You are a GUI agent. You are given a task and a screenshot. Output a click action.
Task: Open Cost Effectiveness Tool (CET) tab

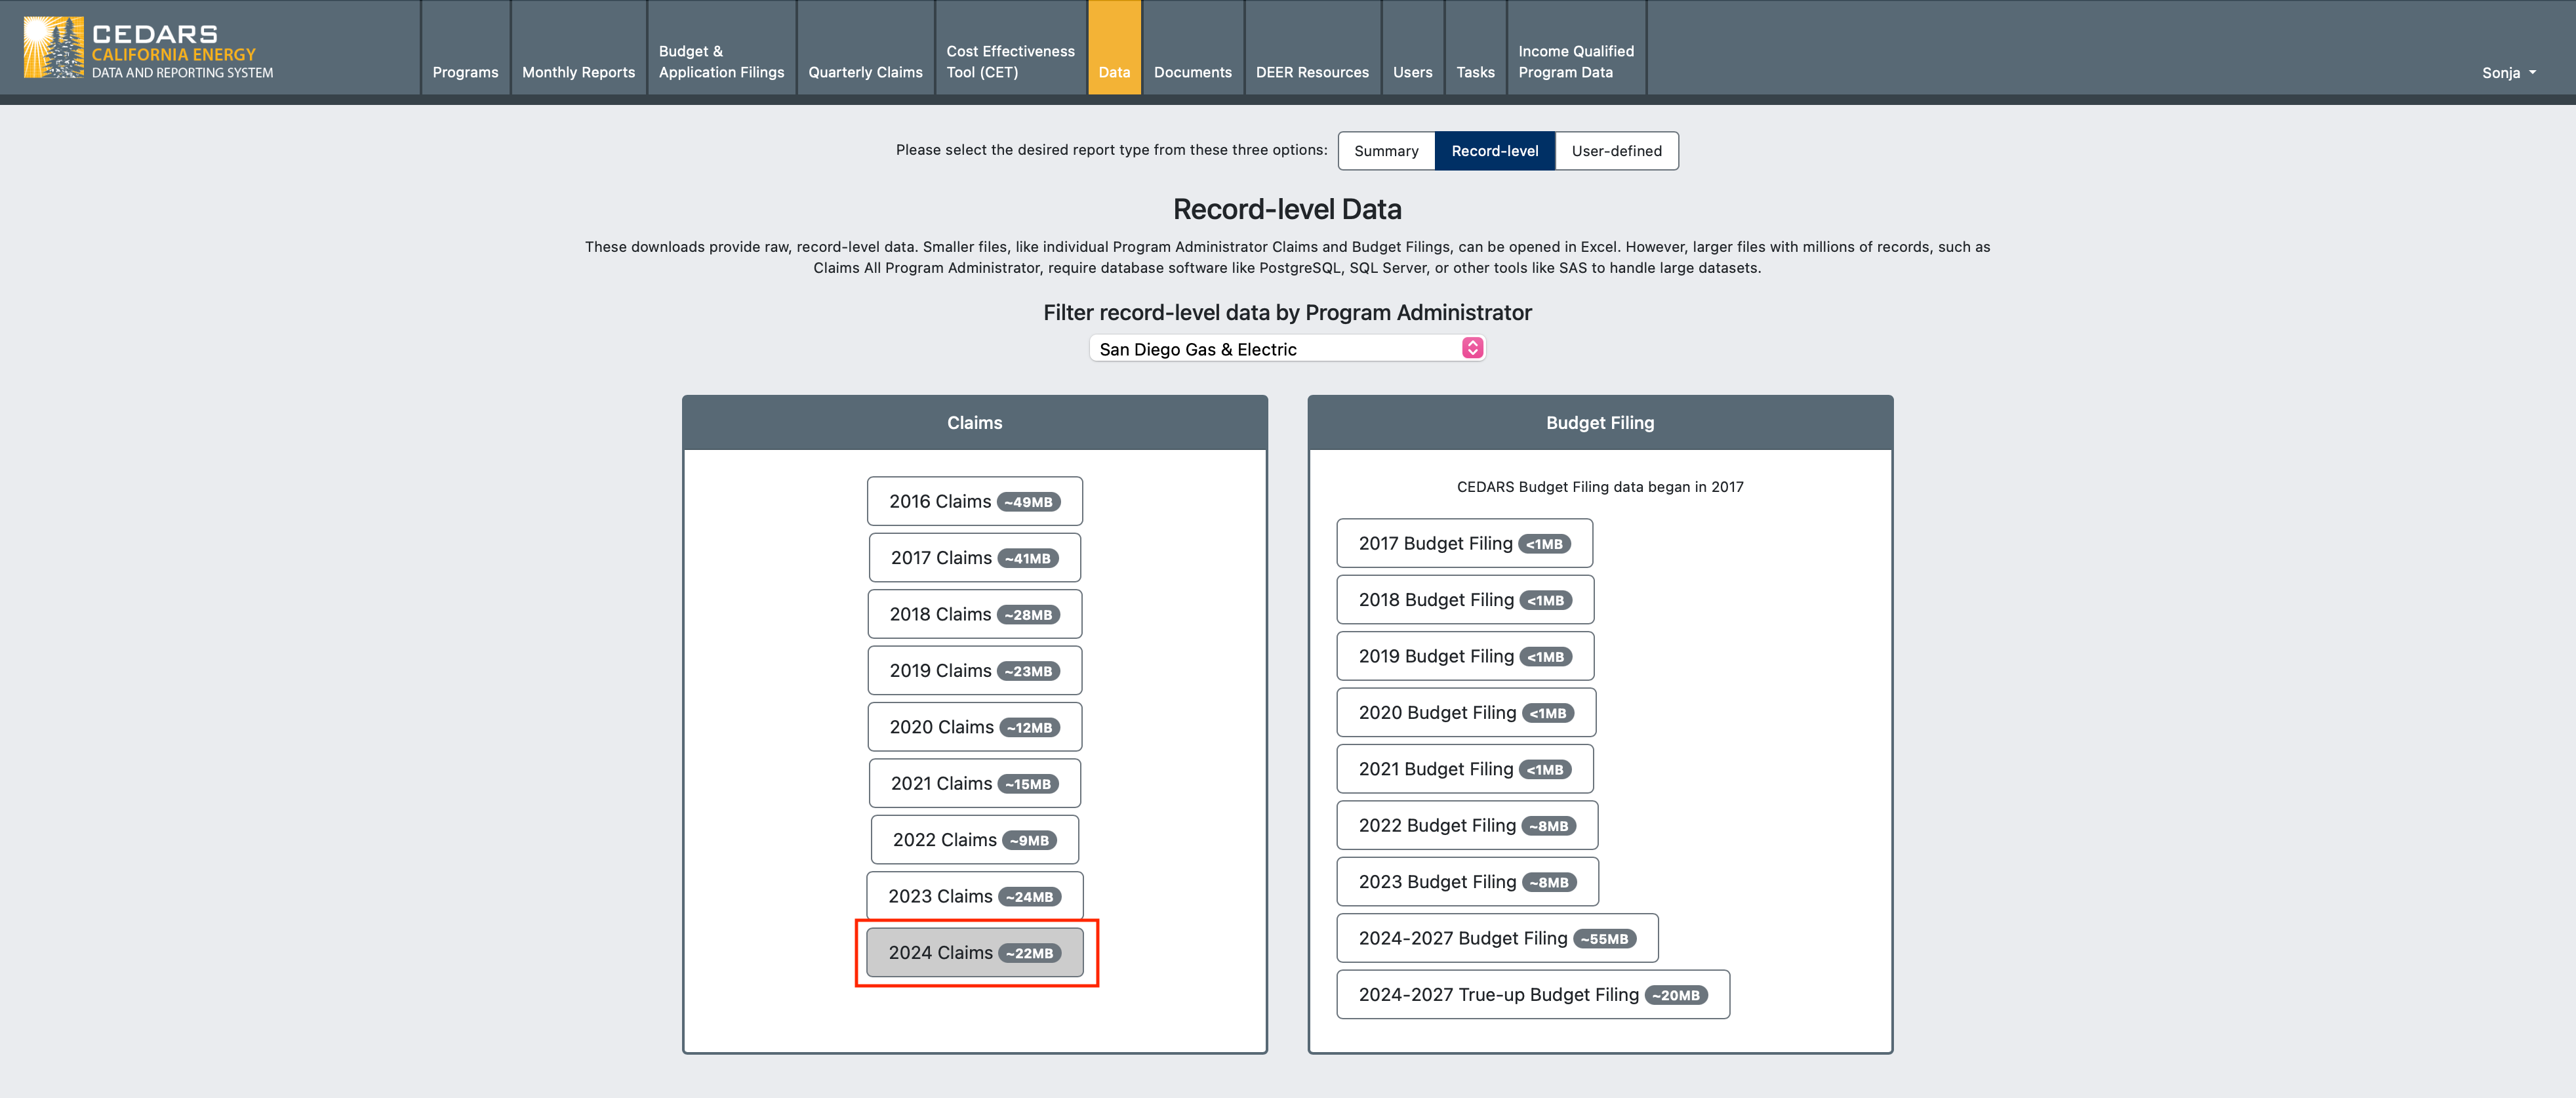point(1010,62)
